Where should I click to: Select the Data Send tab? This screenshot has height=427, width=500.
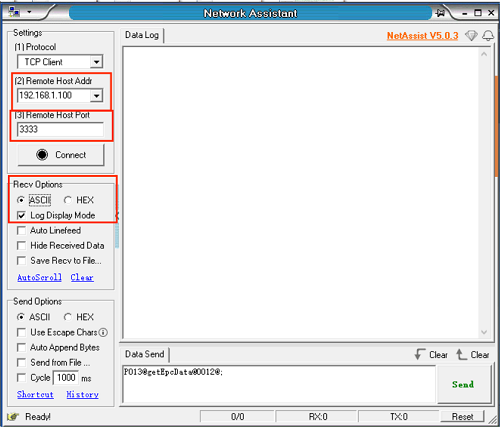(144, 354)
